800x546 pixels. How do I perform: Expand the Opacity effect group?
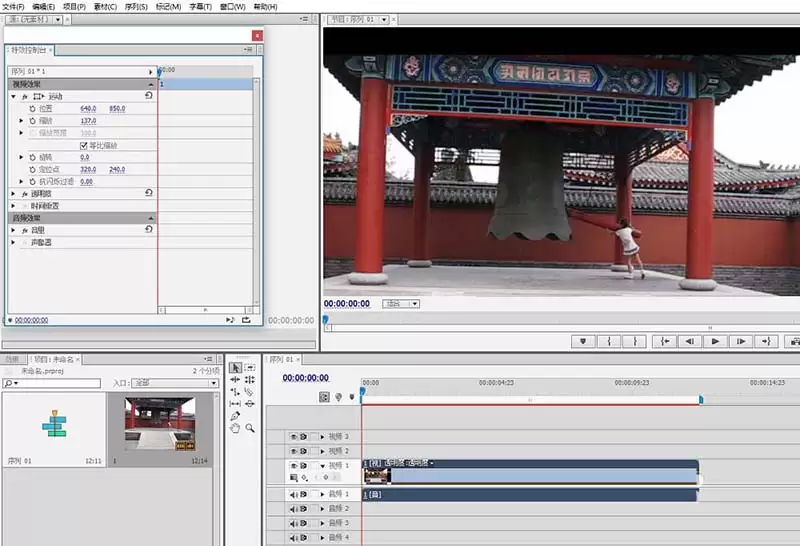click(x=14, y=194)
